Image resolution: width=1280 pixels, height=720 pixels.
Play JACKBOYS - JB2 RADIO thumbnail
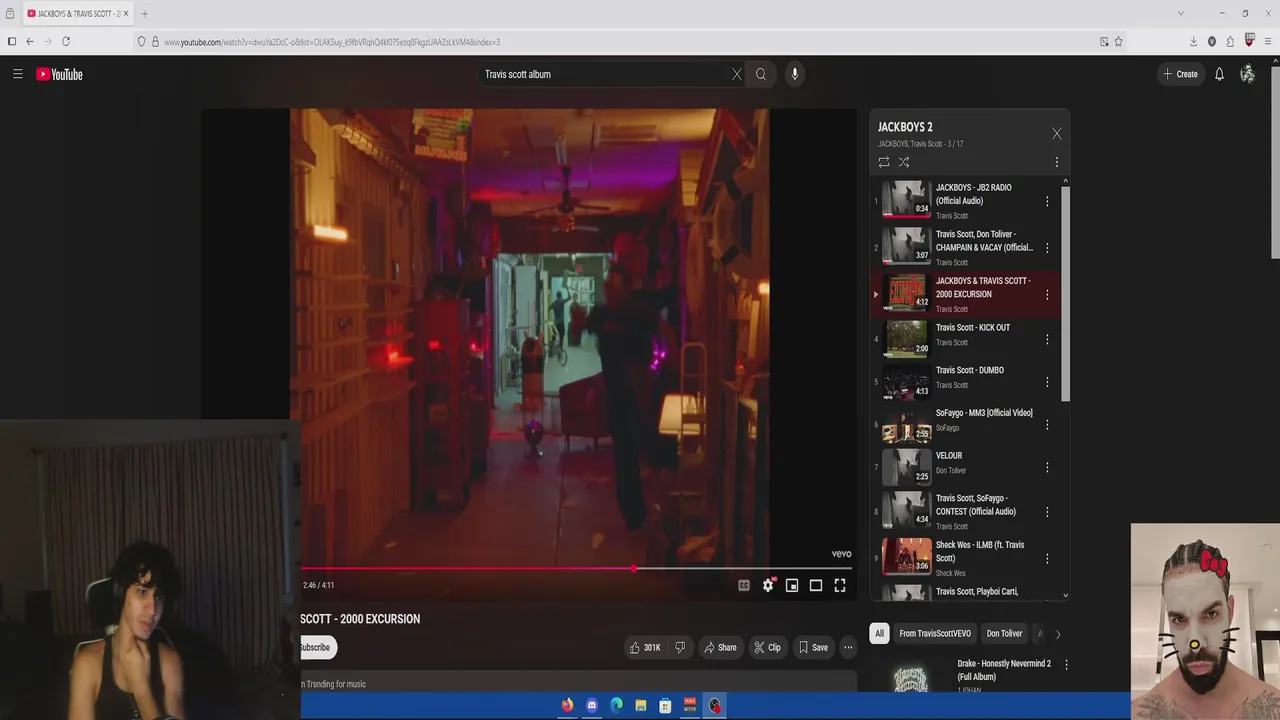tap(906, 199)
